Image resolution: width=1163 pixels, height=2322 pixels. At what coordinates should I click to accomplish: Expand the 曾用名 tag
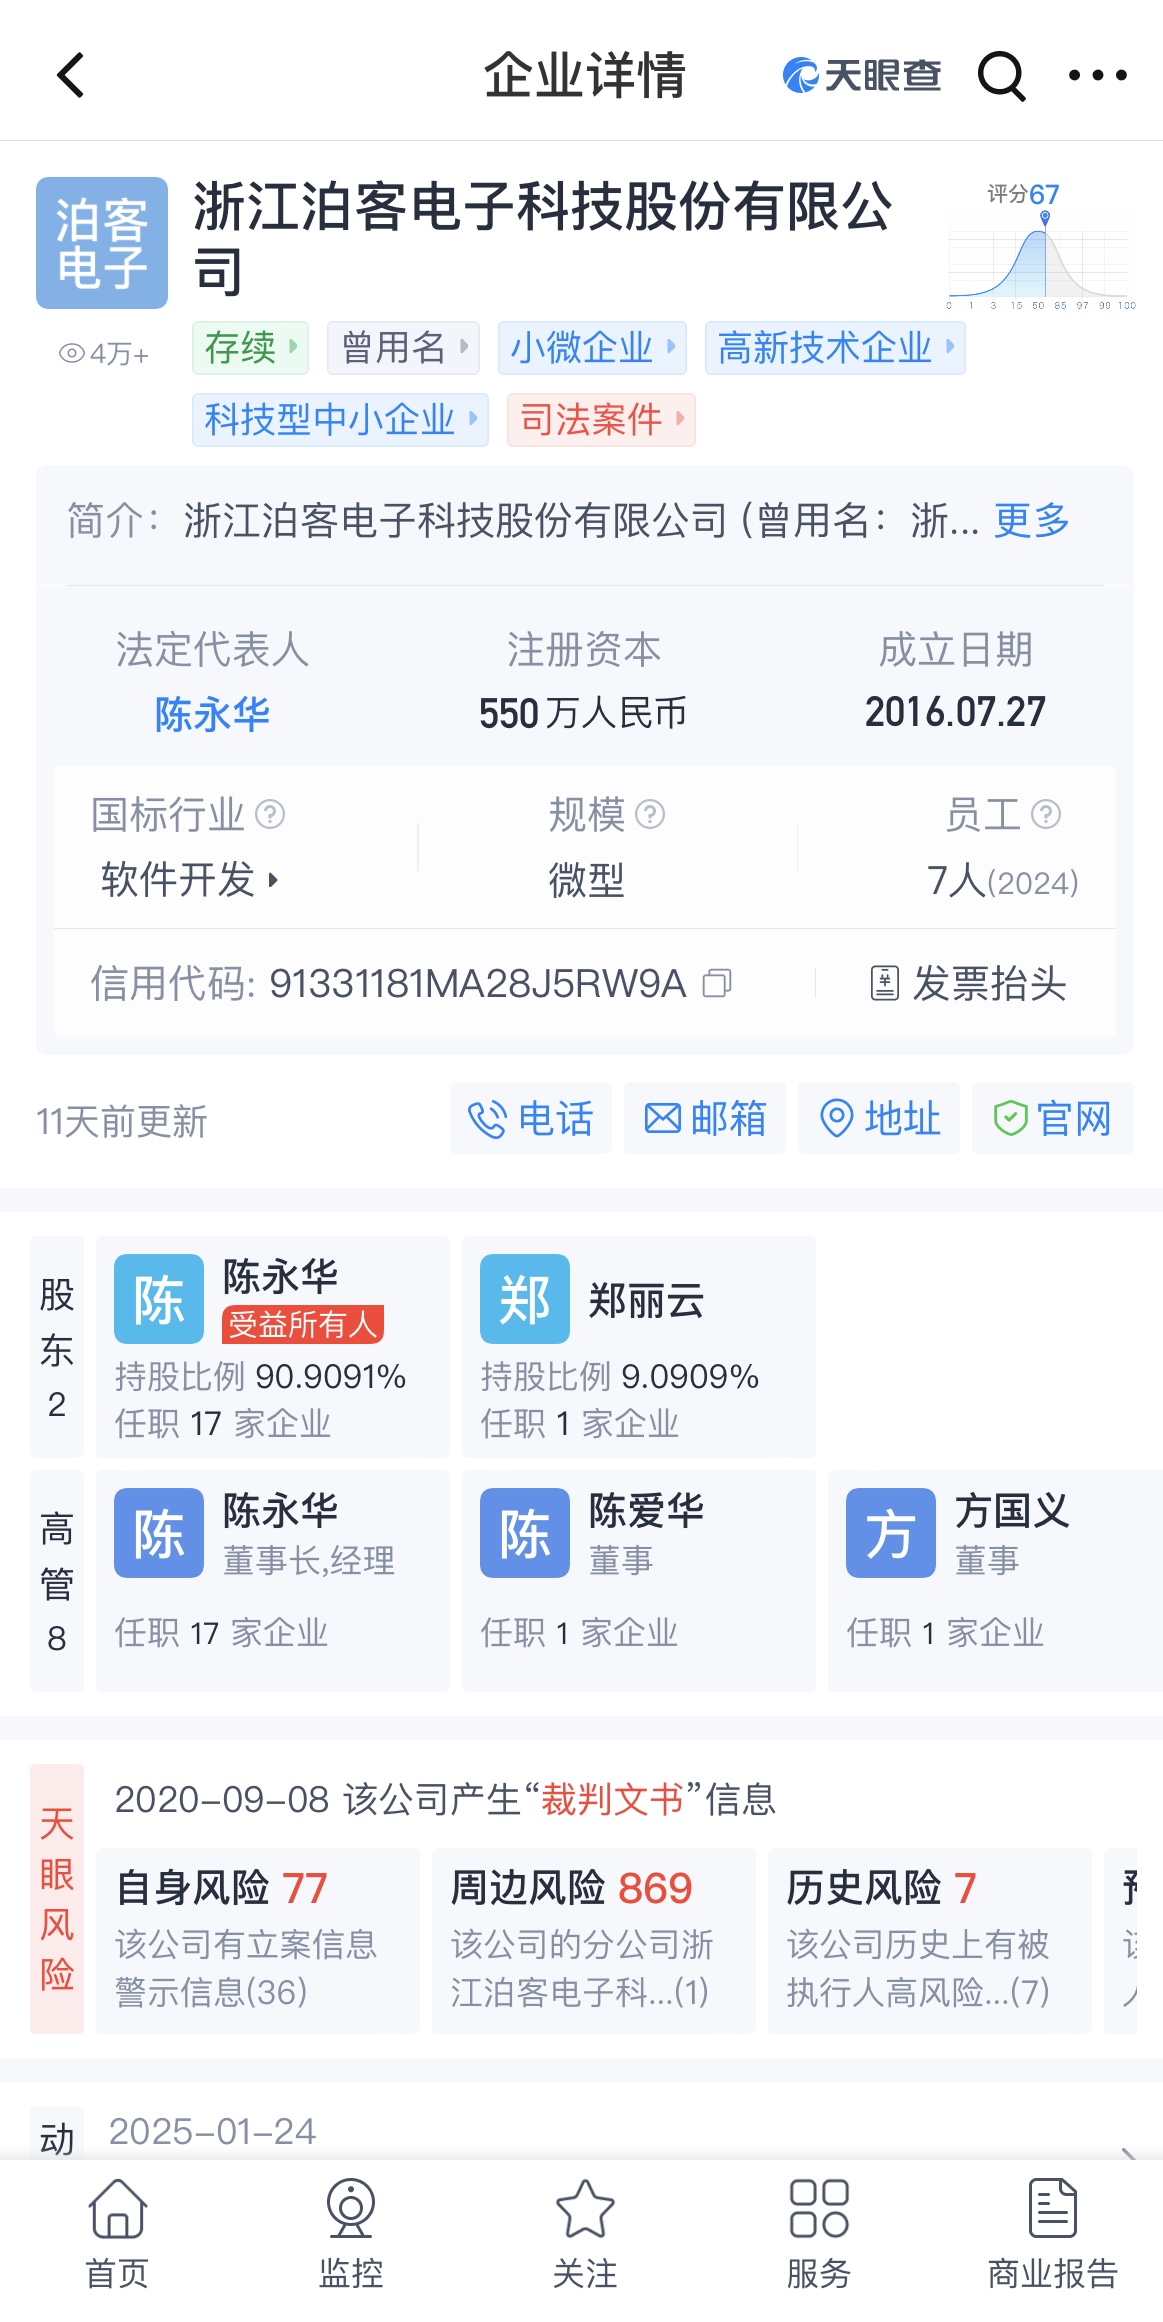tap(404, 348)
